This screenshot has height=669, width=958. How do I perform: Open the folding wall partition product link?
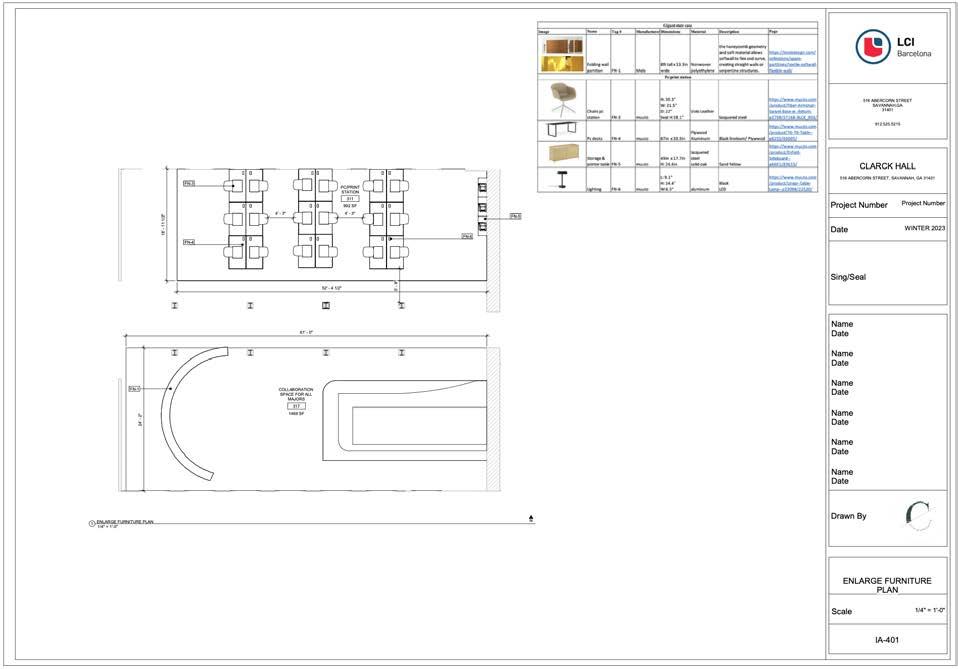tap(792, 62)
